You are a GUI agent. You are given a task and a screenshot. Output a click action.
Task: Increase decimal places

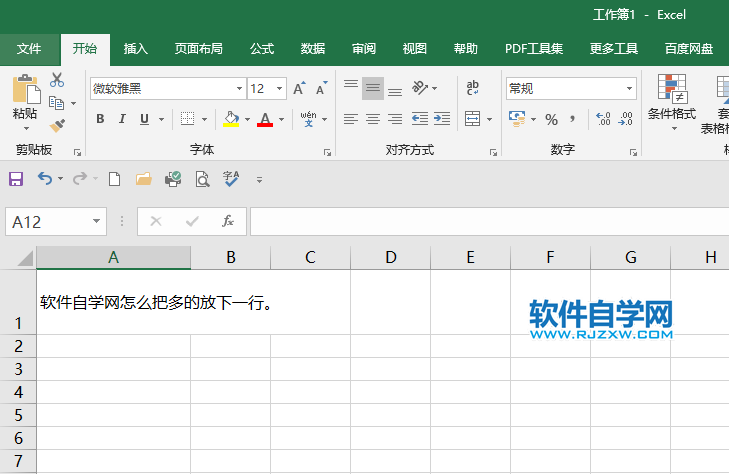click(603, 119)
